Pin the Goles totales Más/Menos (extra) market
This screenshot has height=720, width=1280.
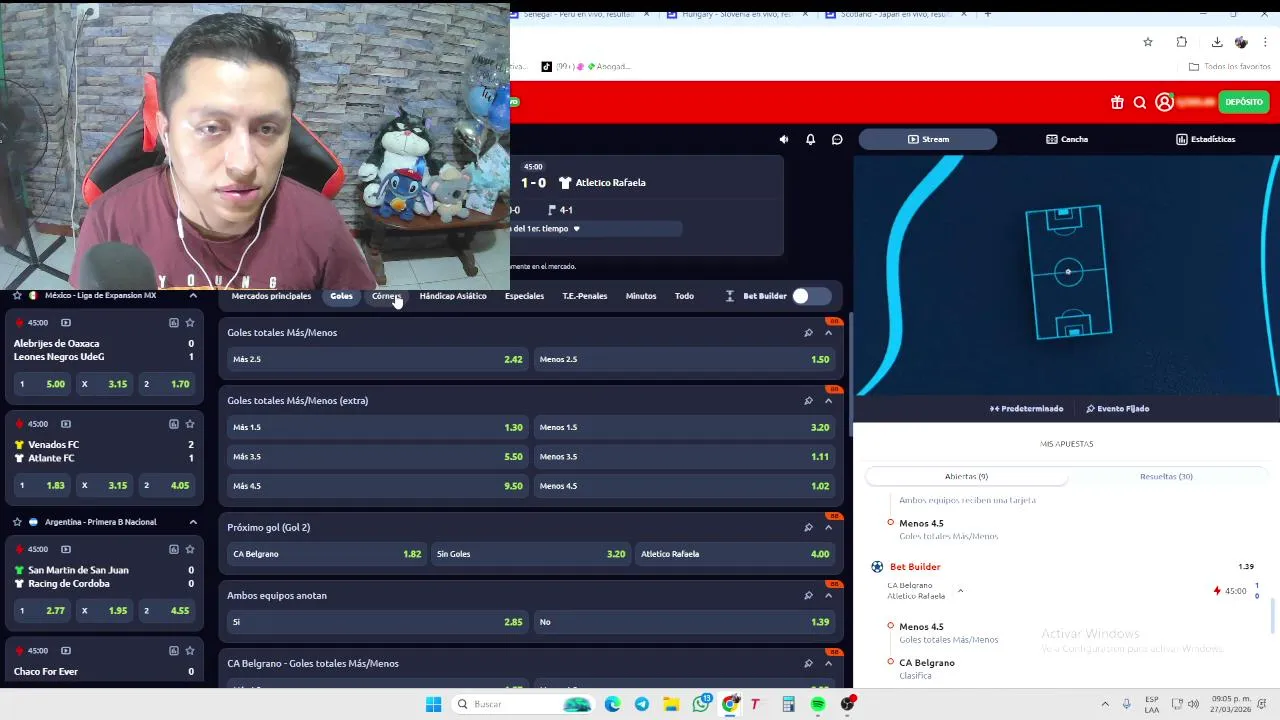click(x=808, y=401)
